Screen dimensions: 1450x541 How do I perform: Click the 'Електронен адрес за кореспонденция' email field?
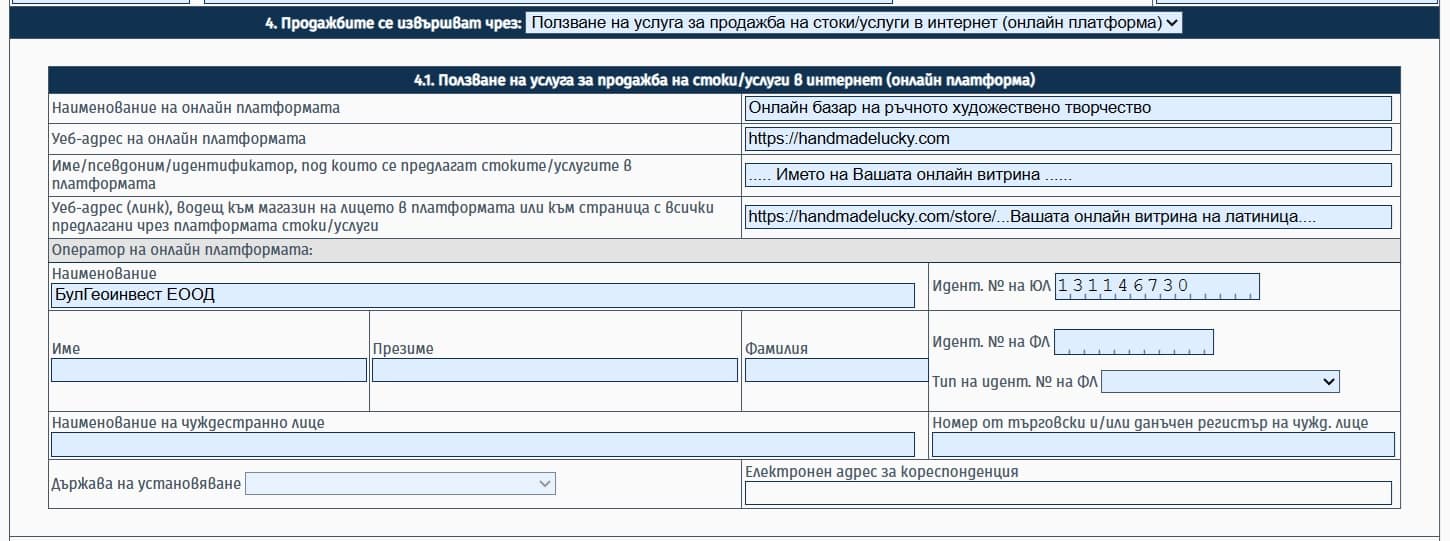pyautogui.click(x=1068, y=493)
